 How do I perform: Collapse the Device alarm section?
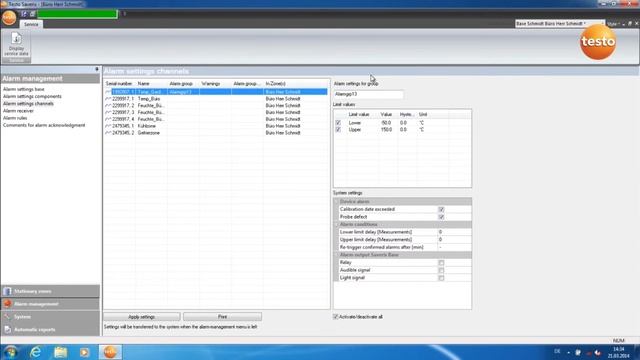coord(337,202)
